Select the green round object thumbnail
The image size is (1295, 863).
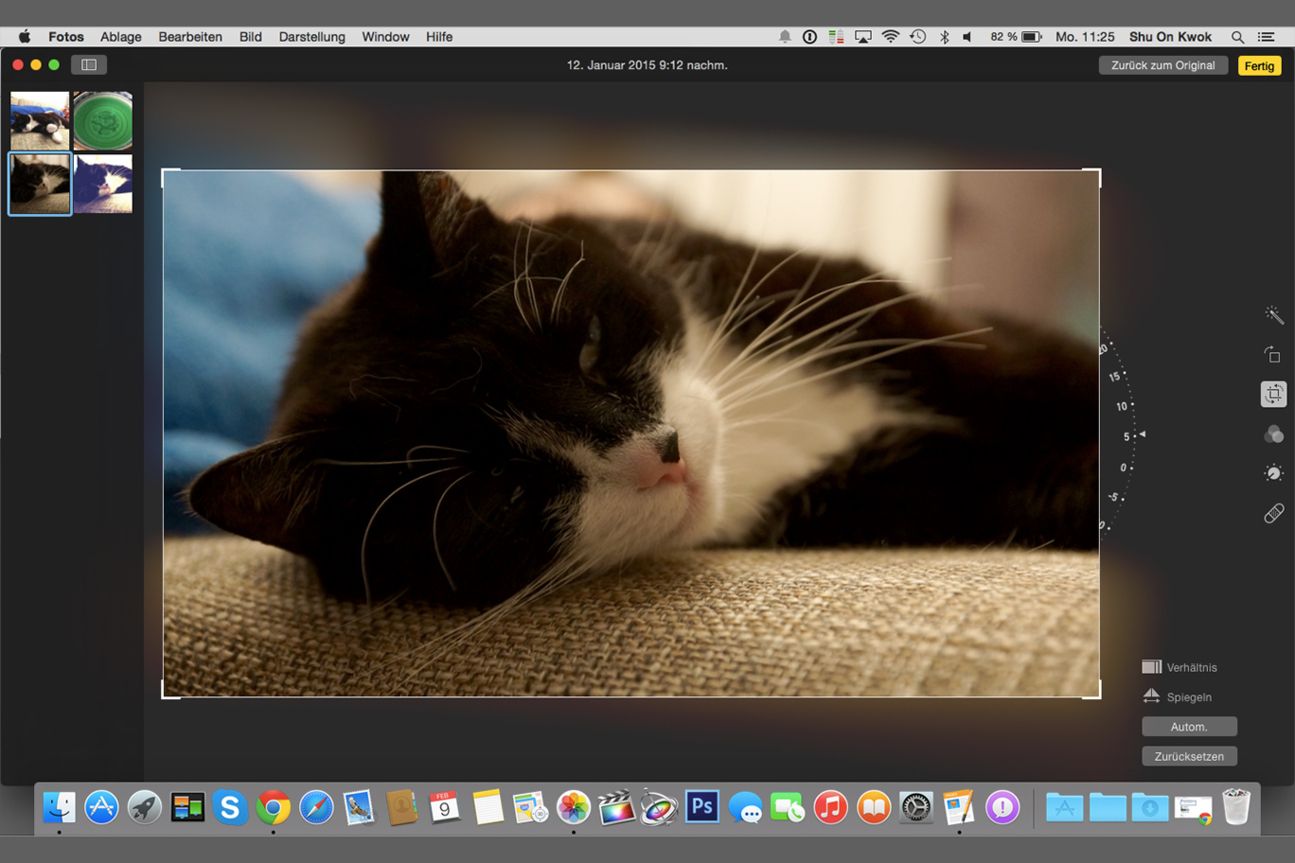[103, 120]
